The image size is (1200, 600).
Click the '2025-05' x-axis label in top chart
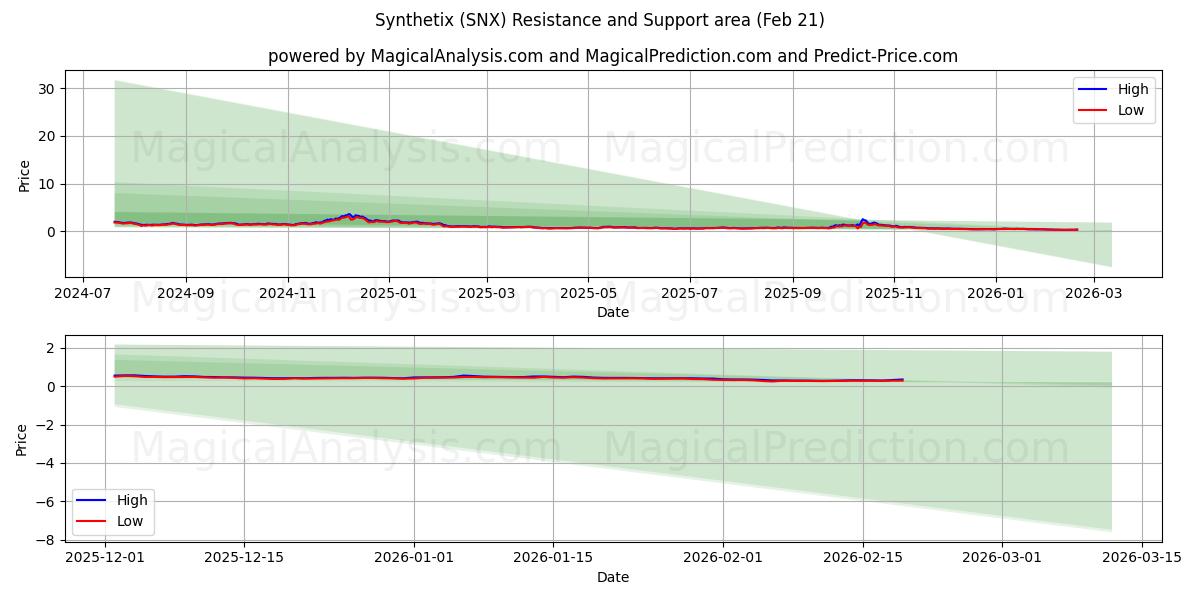click(x=588, y=295)
